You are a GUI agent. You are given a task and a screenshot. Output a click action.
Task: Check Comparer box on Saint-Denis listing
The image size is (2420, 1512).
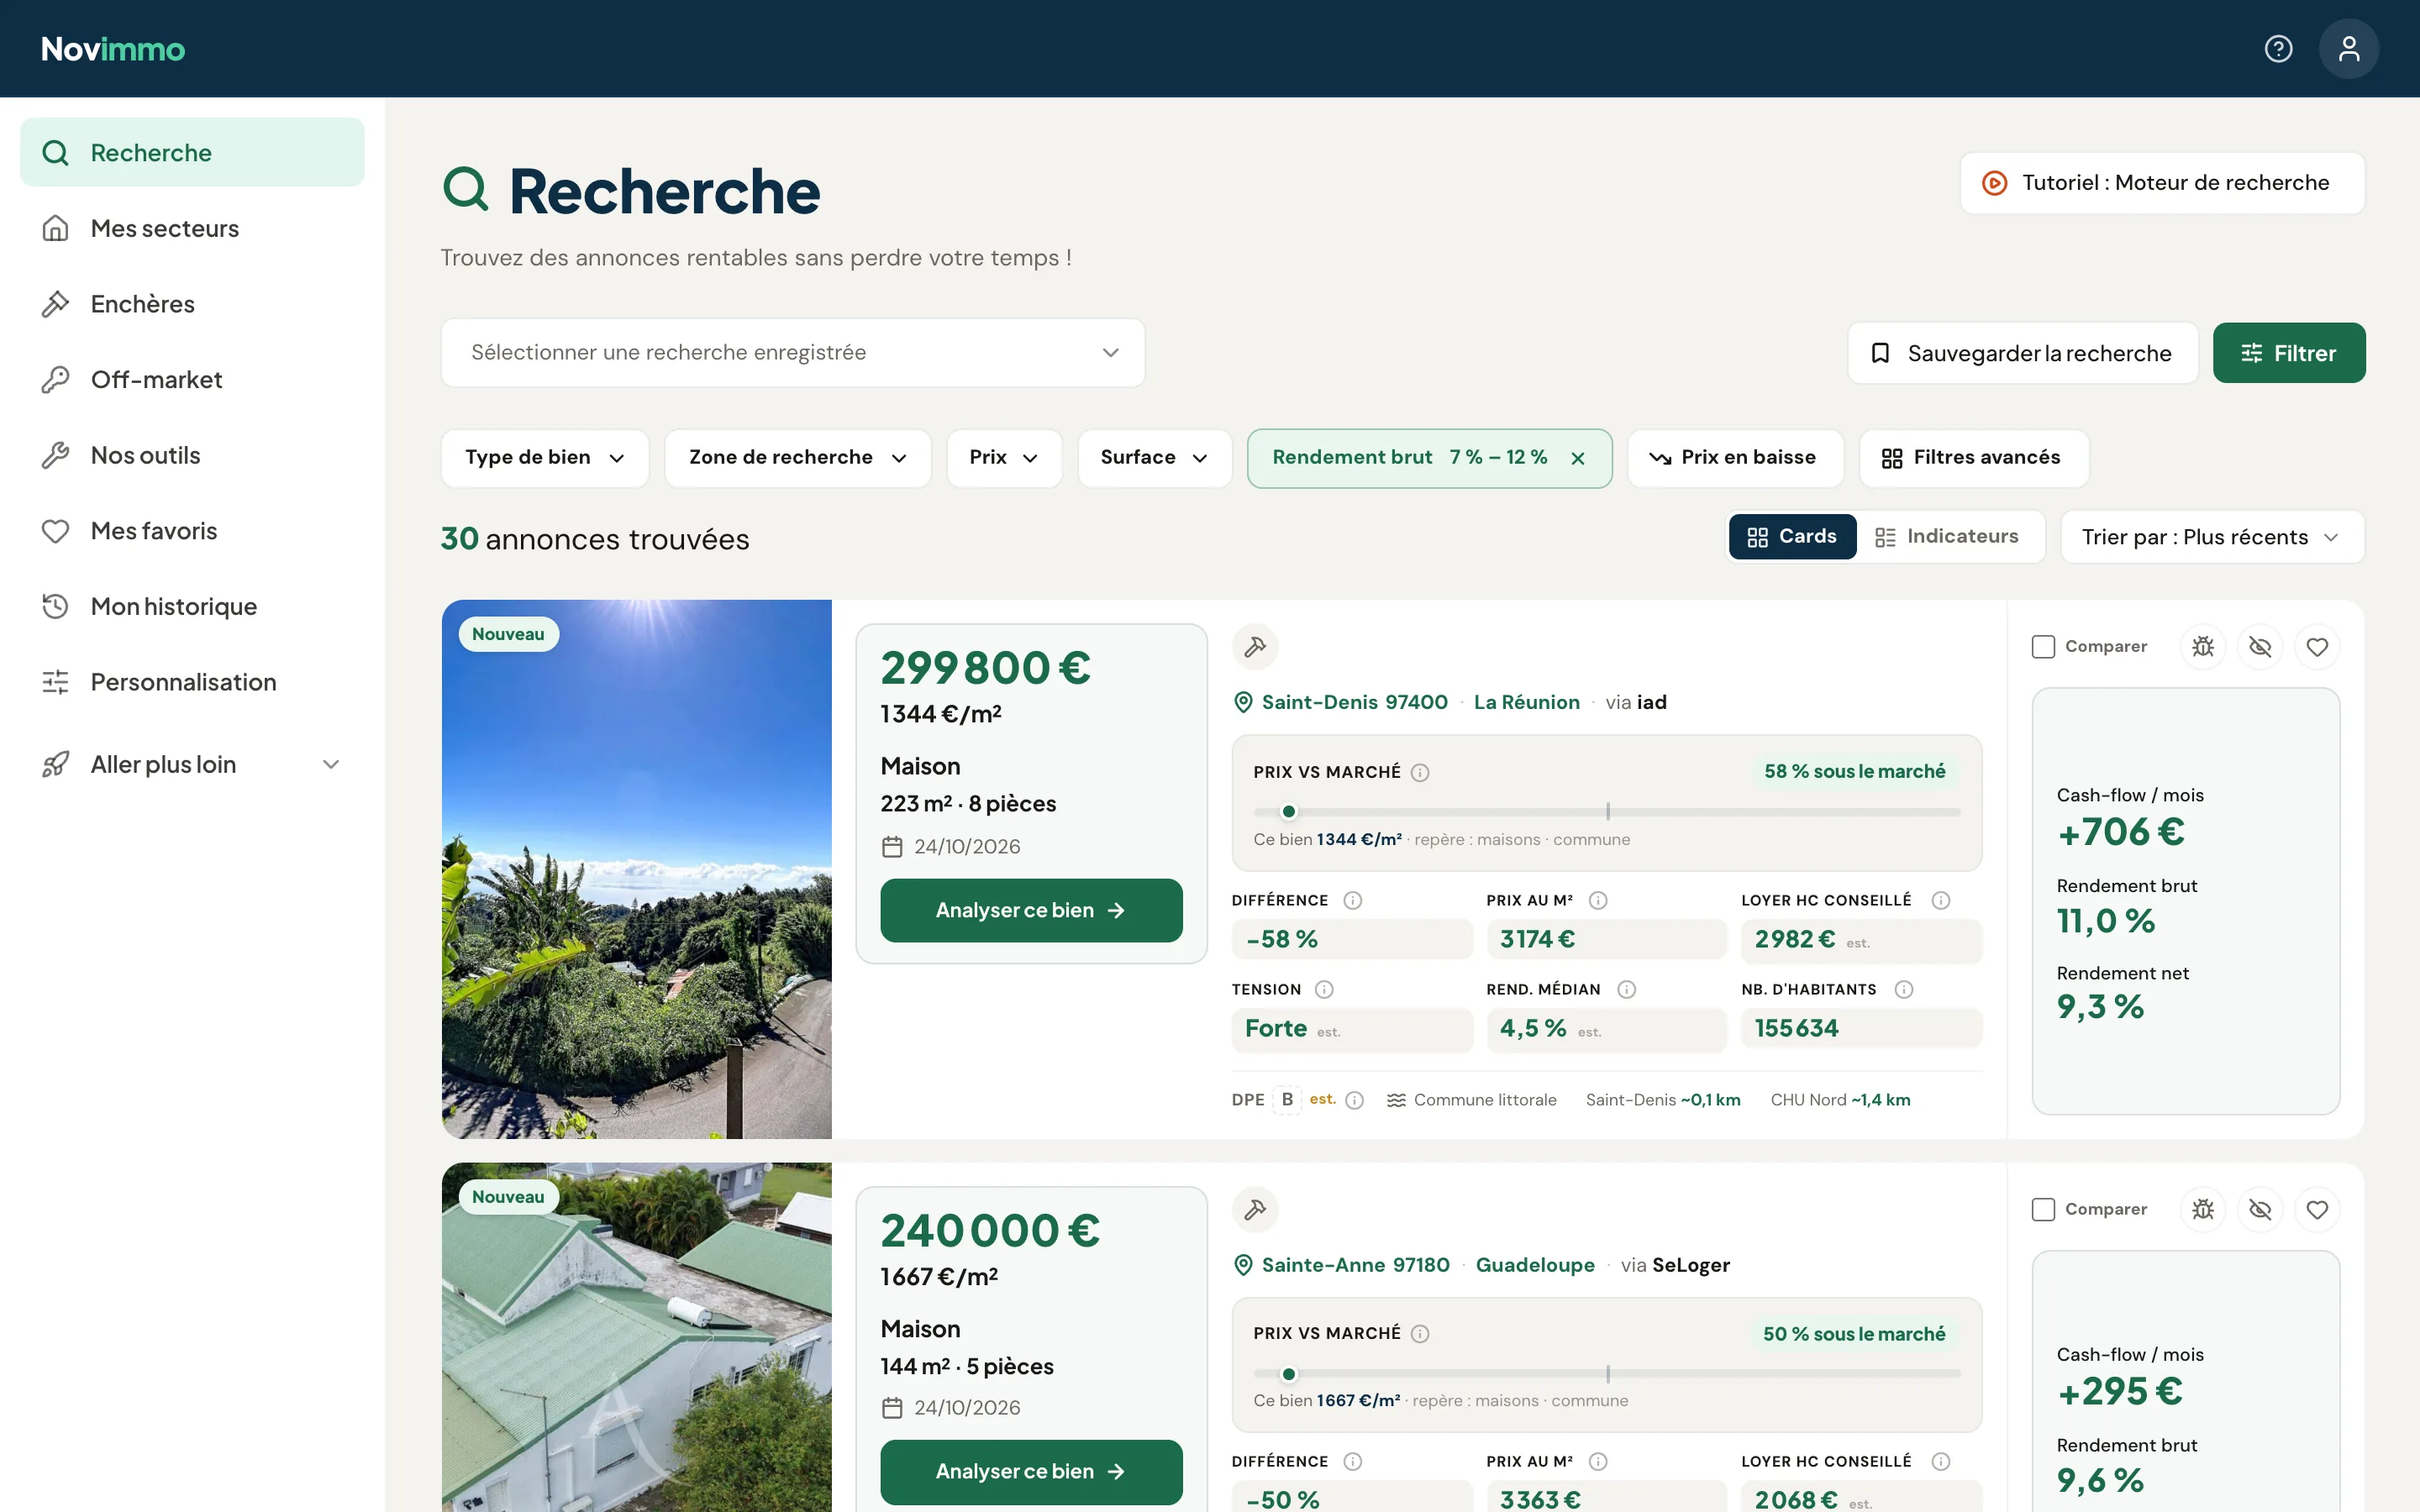click(2043, 647)
